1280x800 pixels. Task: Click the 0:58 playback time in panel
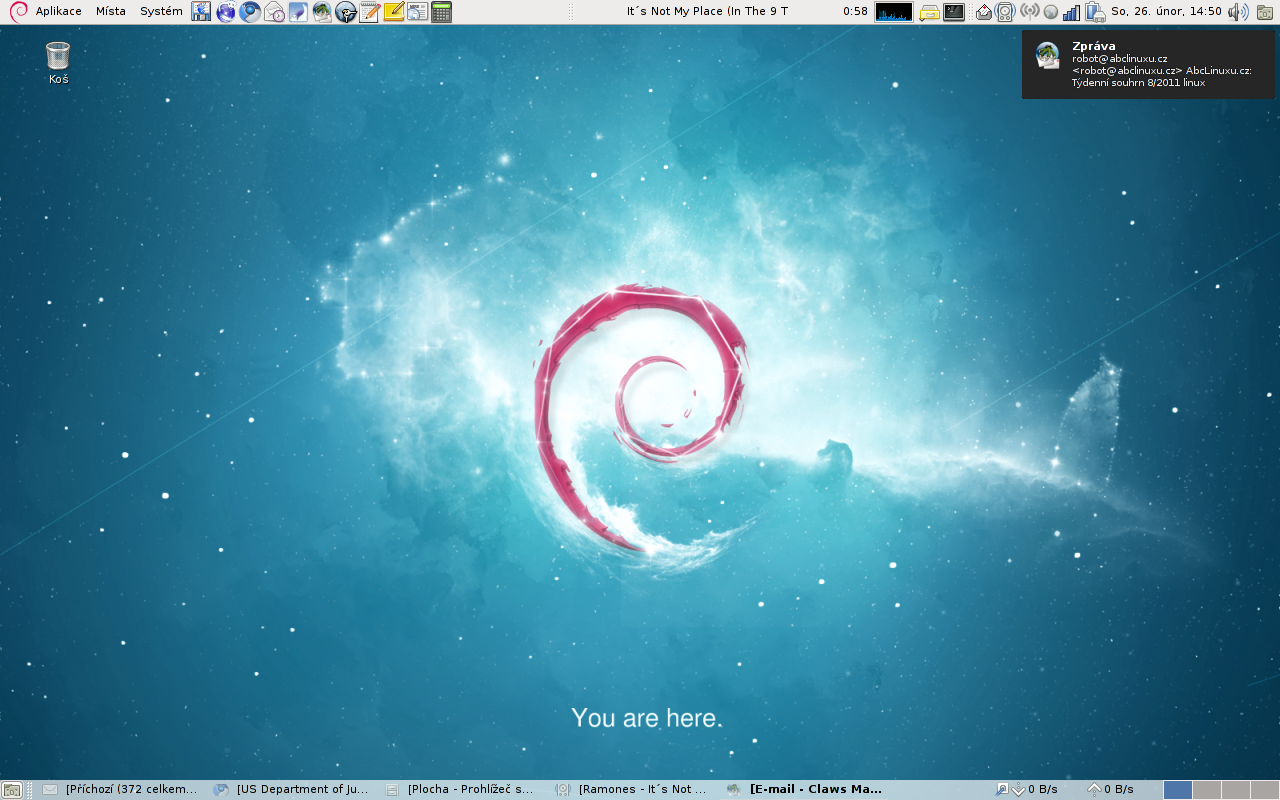tap(855, 11)
